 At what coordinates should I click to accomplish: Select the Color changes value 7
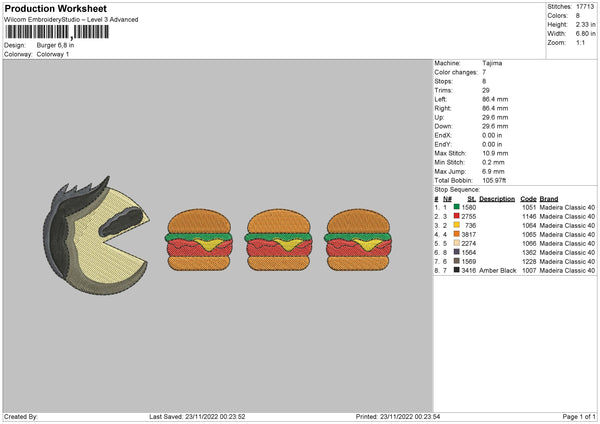point(484,72)
